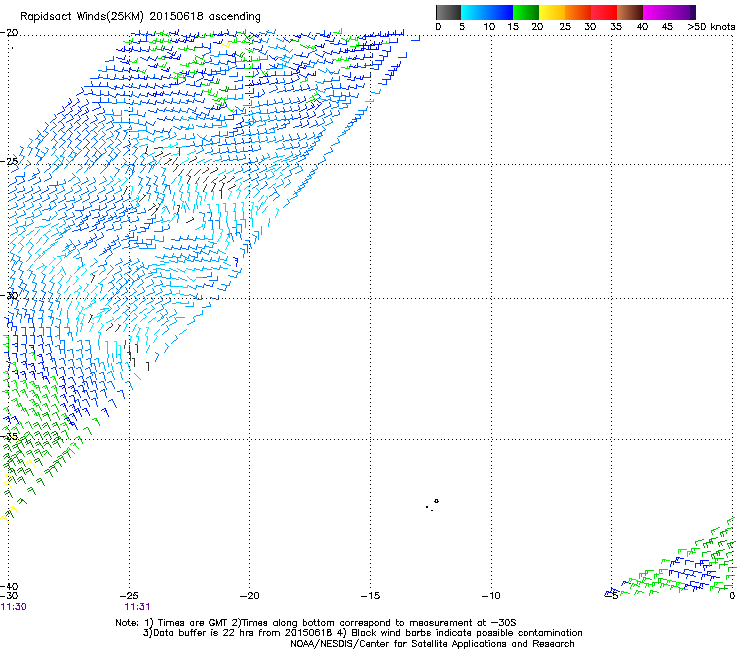Screen dimensions: 740x650
Task: Click the '-15' longitude label on the horizontal axis
Action: (370, 596)
